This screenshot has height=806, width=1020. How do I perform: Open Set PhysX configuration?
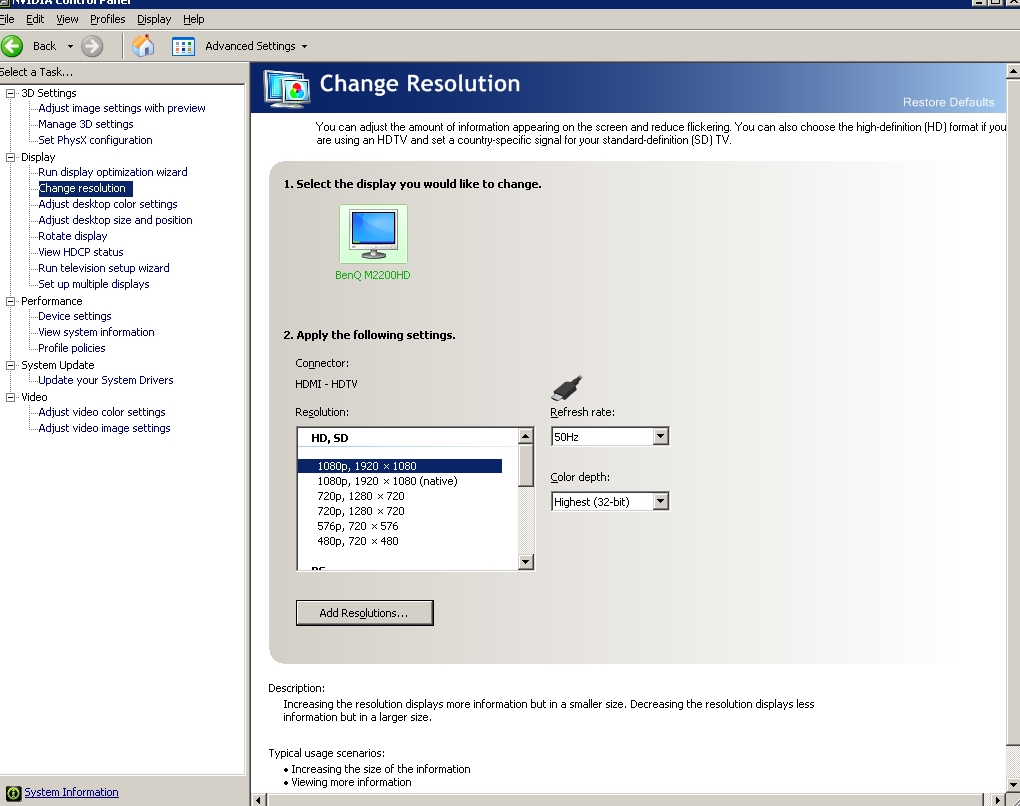[95, 140]
